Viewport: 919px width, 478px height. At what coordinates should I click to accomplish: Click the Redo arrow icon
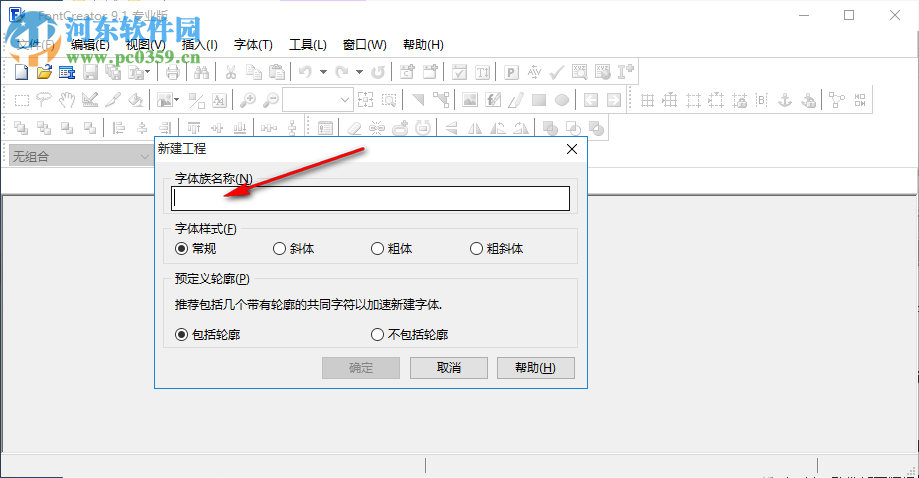click(x=342, y=72)
